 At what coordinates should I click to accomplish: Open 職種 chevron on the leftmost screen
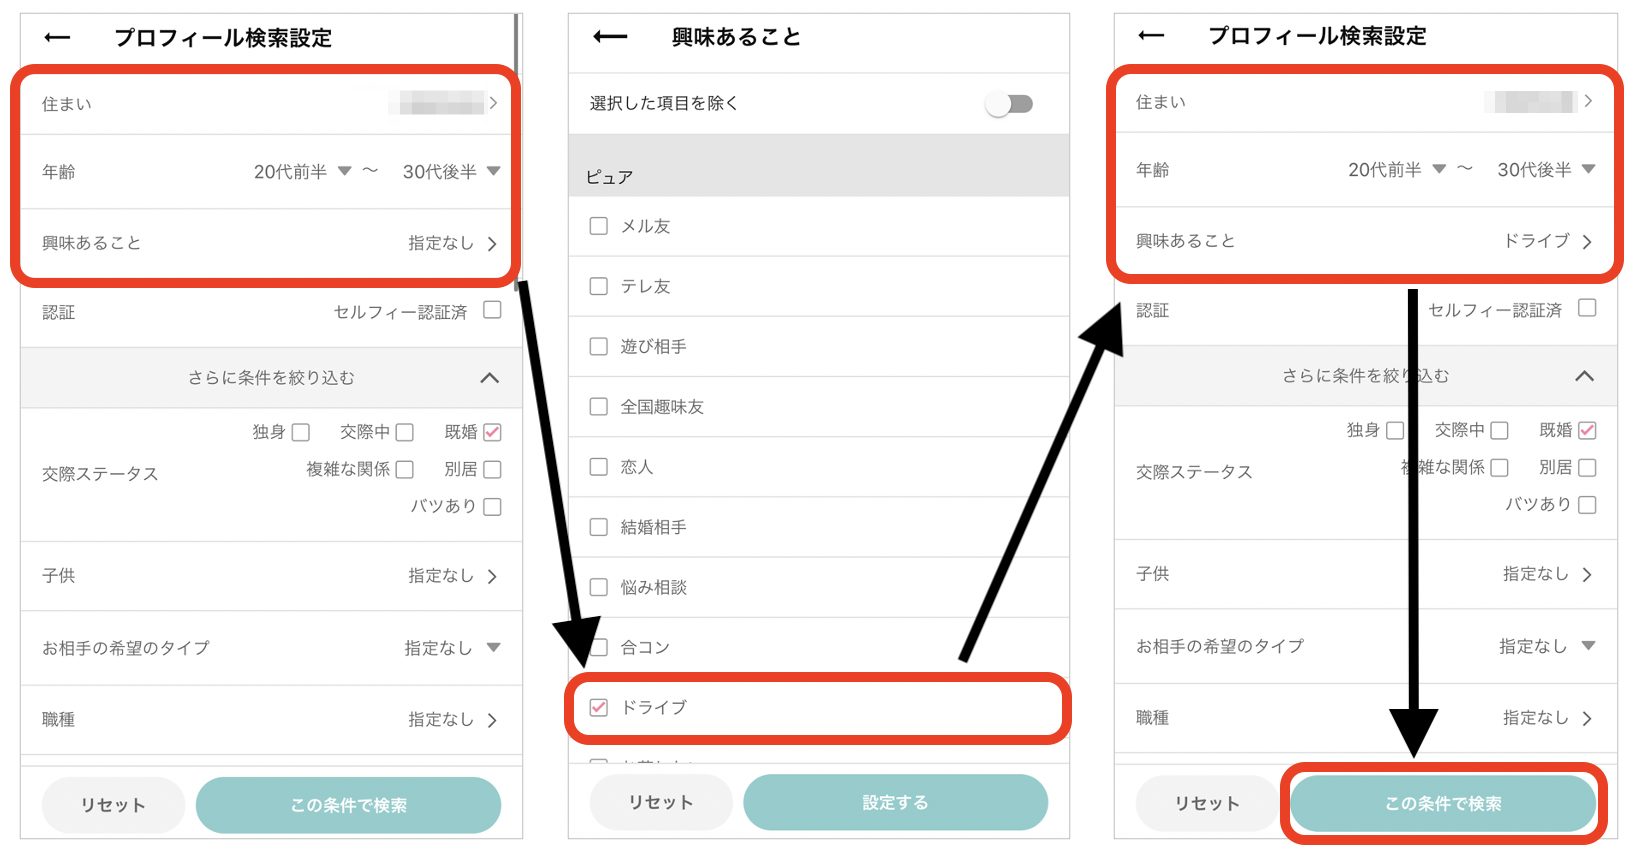(x=492, y=720)
